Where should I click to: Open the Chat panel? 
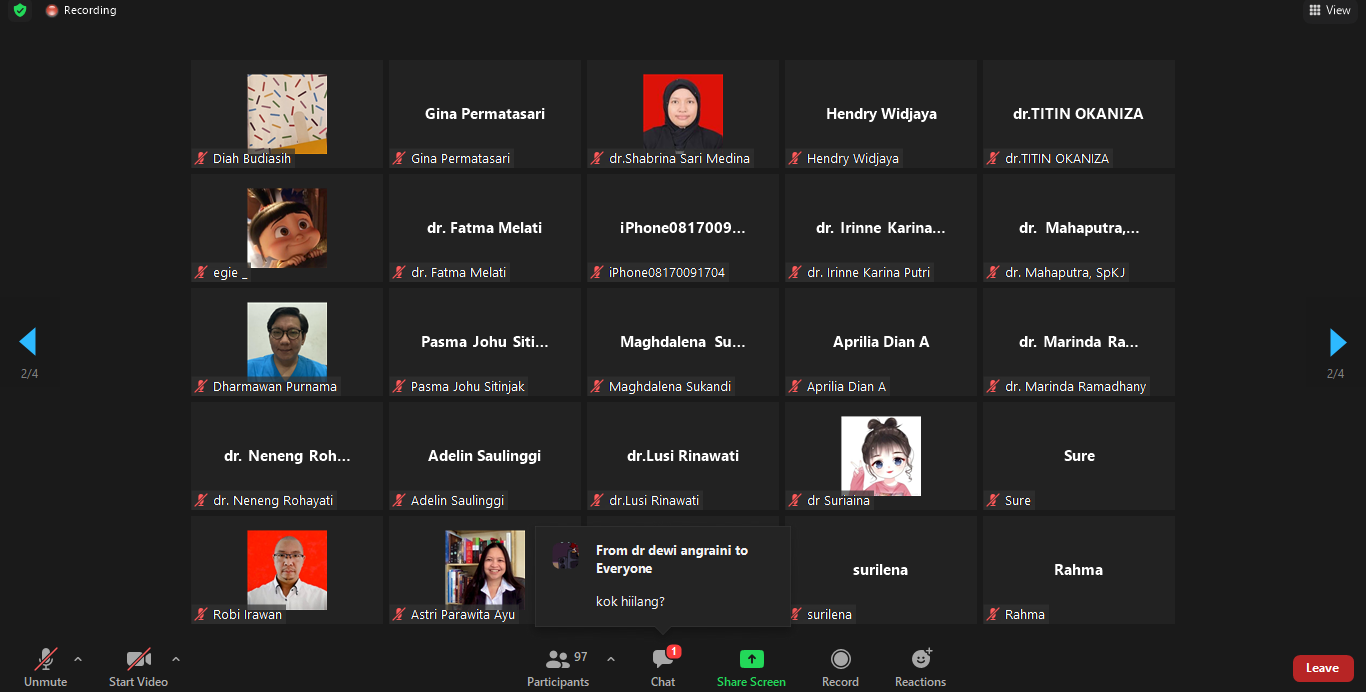tap(663, 668)
